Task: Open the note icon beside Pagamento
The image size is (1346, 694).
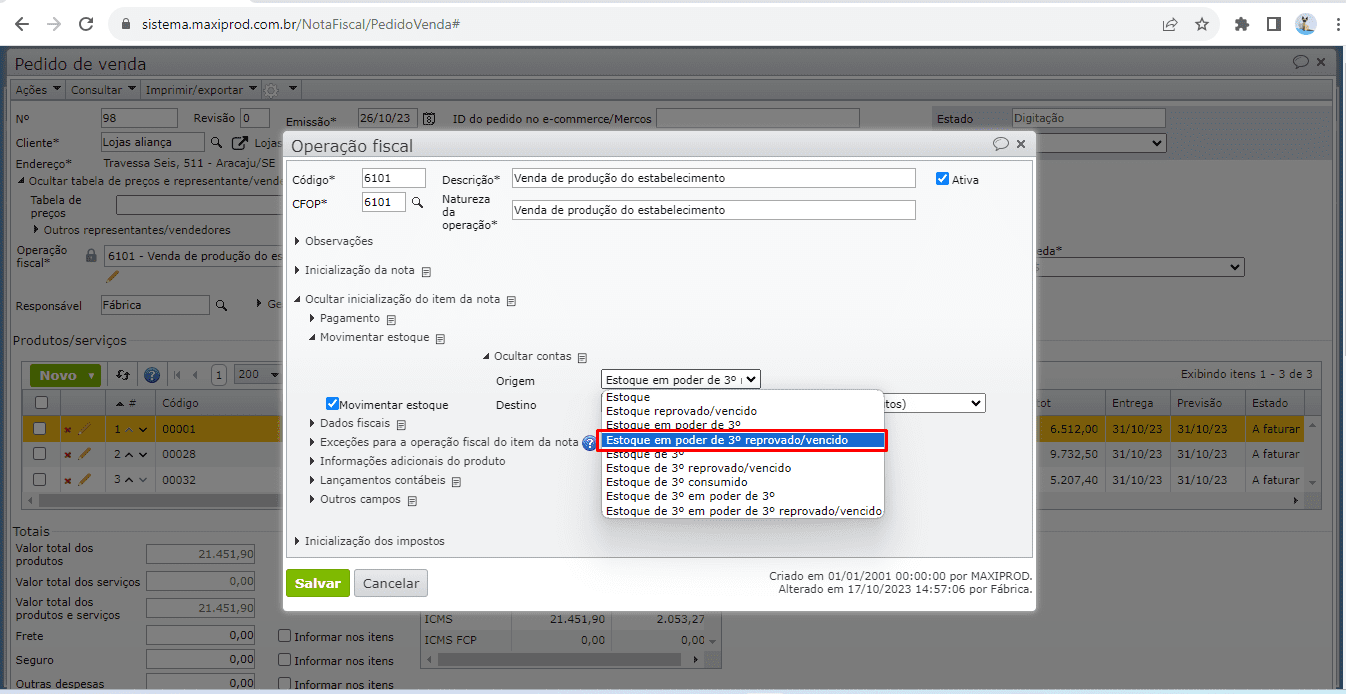Action: click(x=391, y=319)
